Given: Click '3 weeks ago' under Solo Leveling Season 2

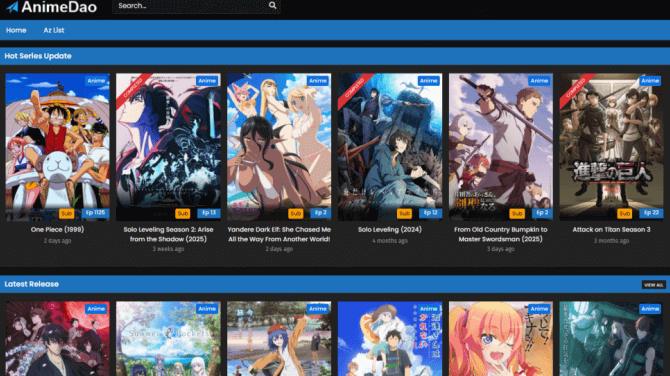Looking at the screenshot, I should (x=168, y=249).
